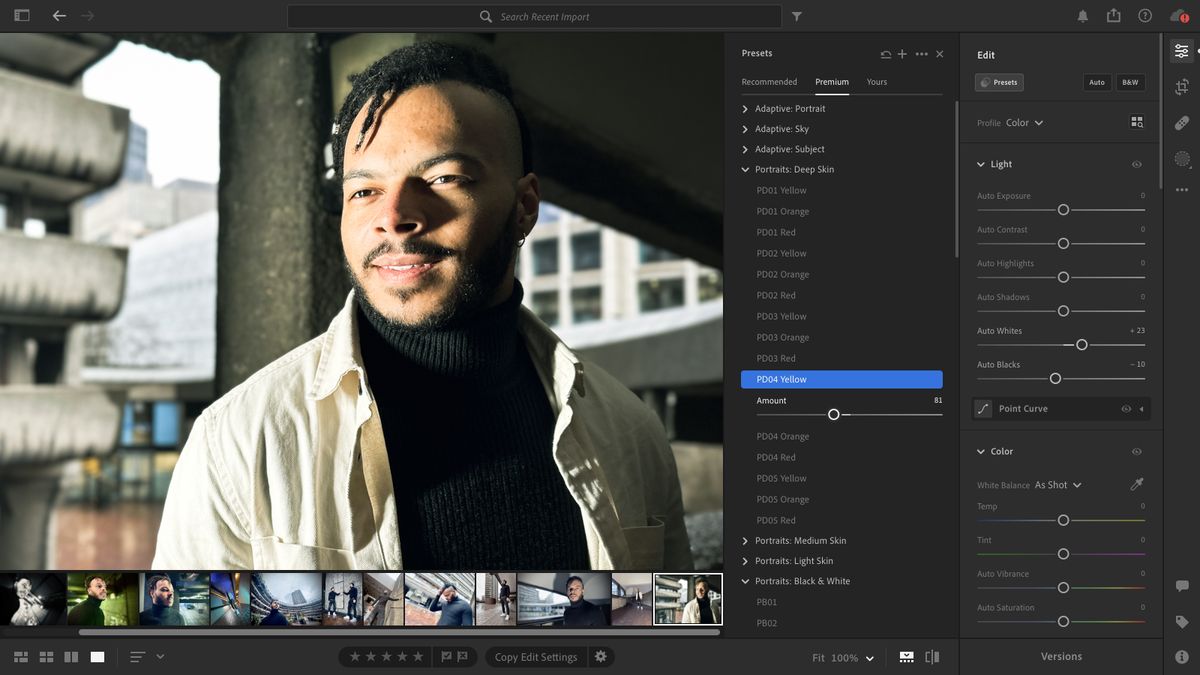The height and width of the screenshot is (675, 1200).
Task: Toggle visibility of the Color panel
Action: click(1136, 451)
